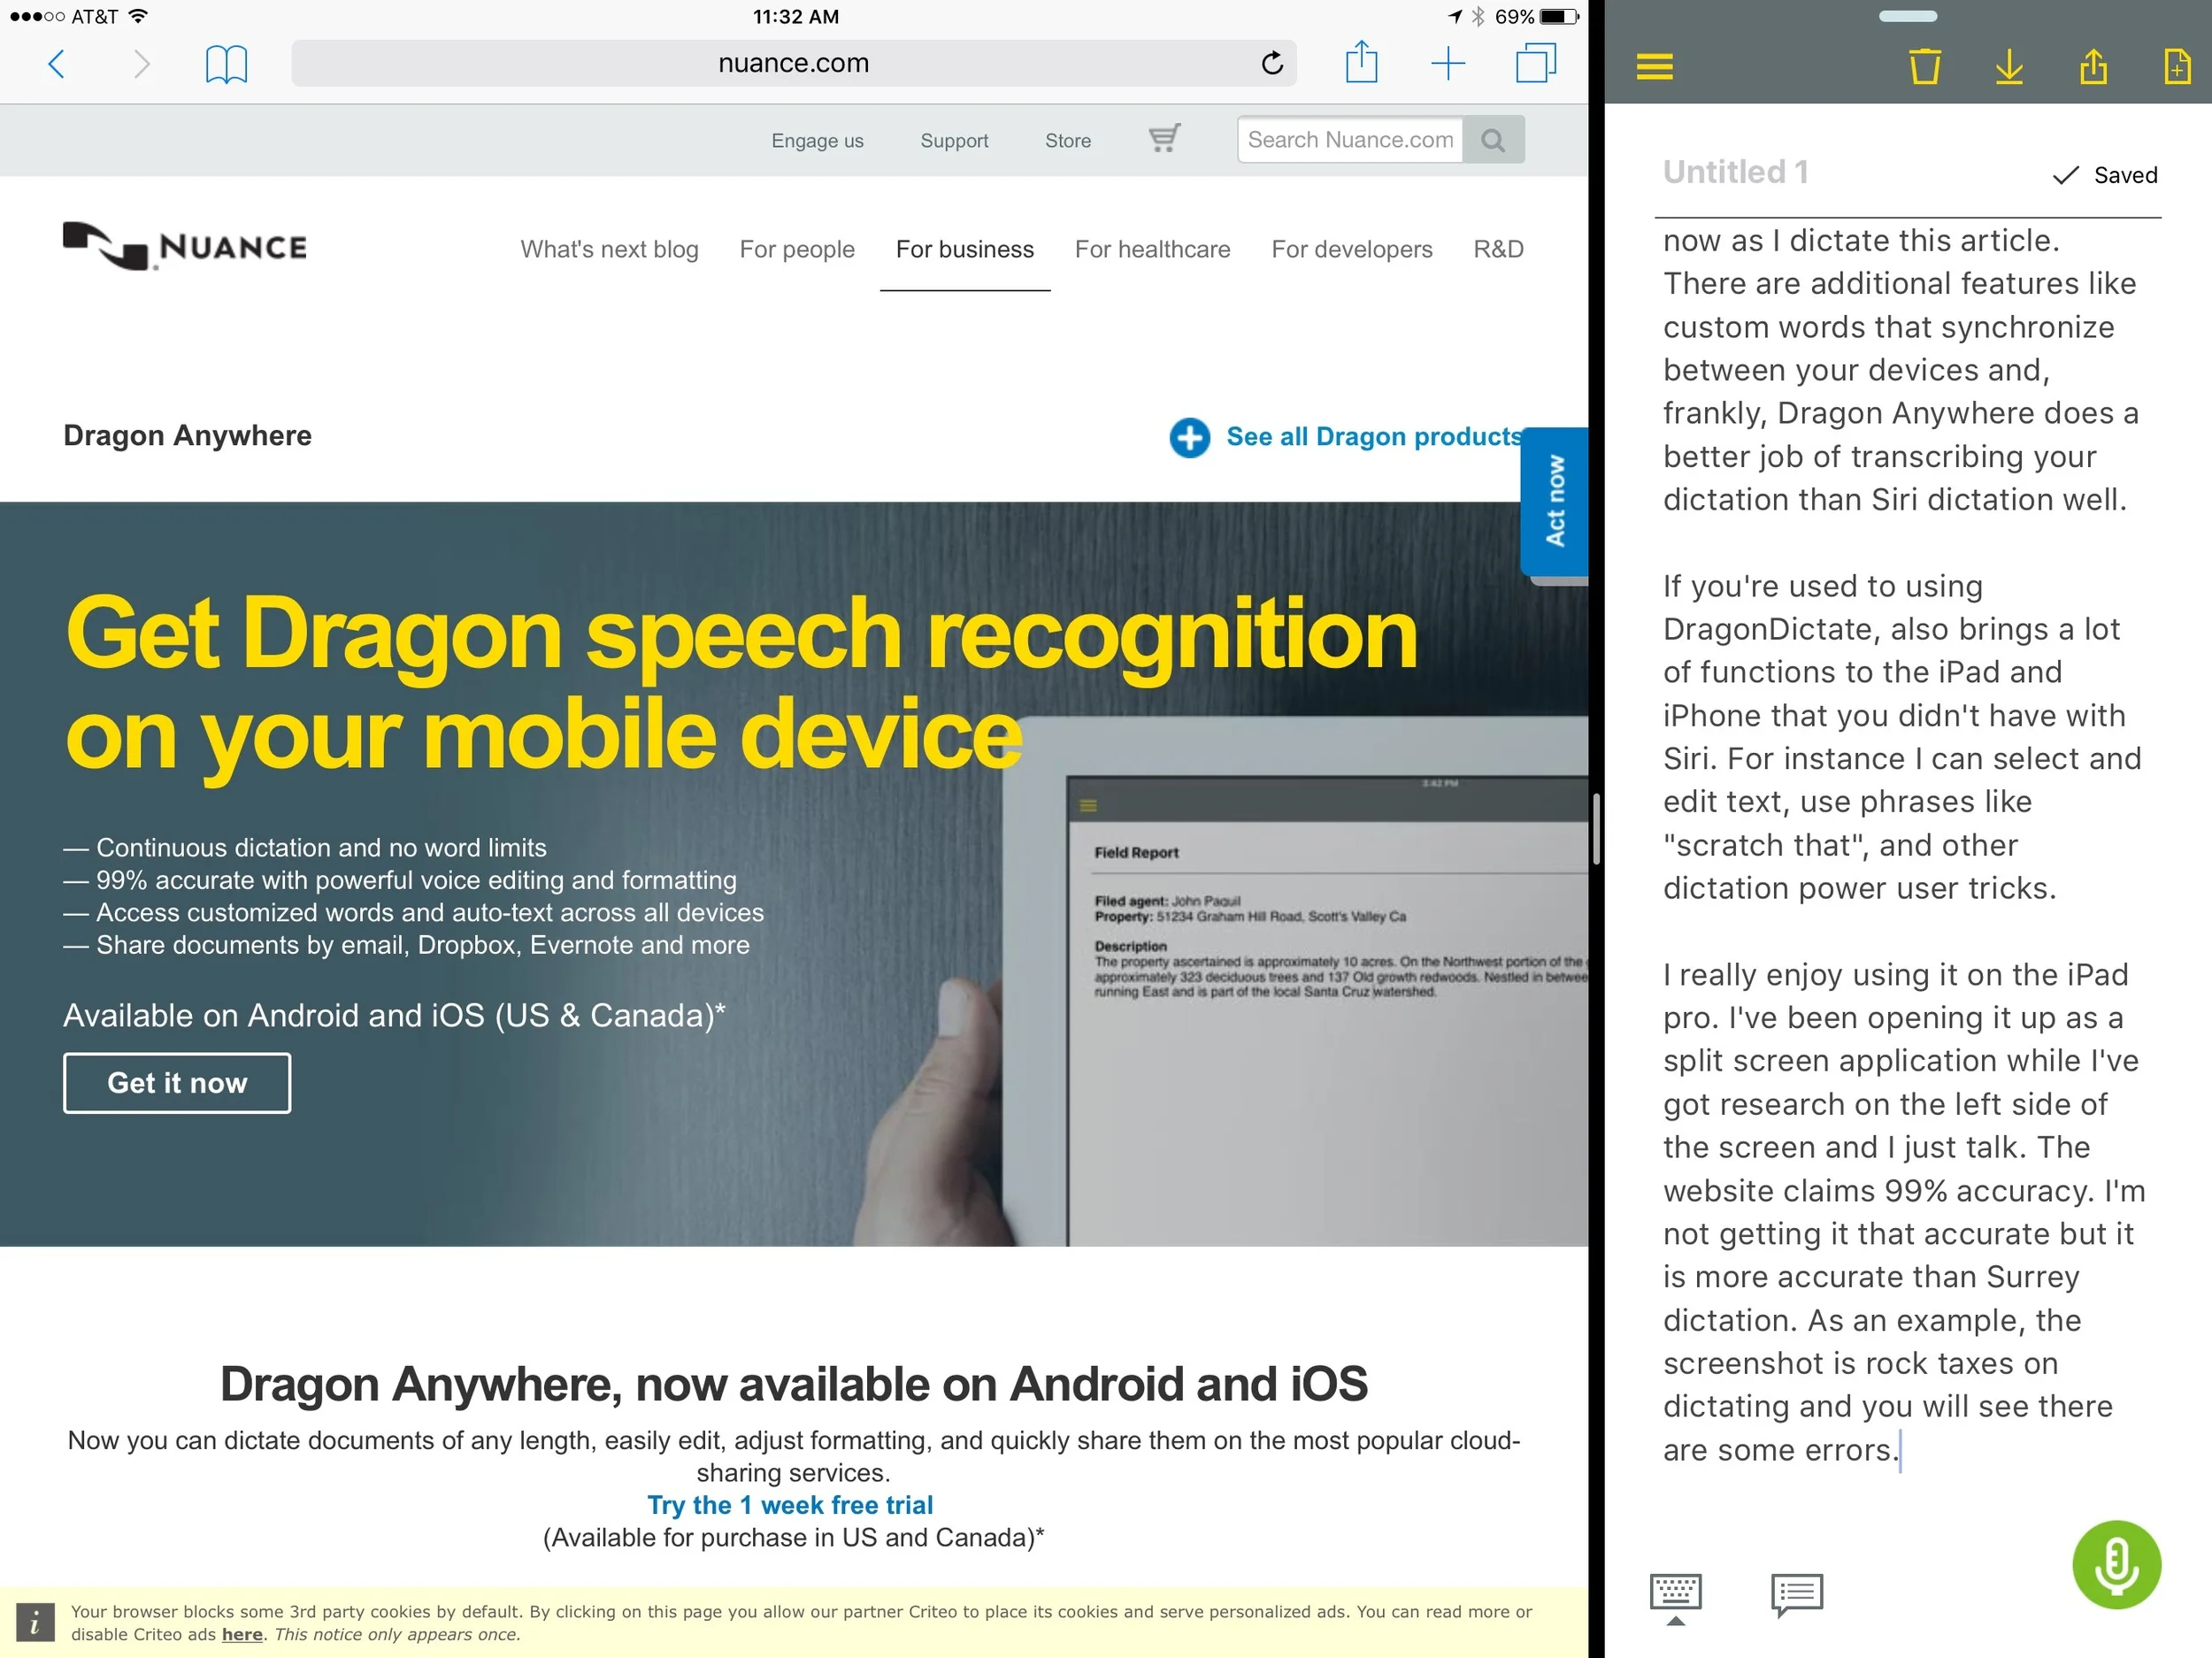2212x1658 pixels.
Task: Open the Engage us link
Action: pos(817,141)
